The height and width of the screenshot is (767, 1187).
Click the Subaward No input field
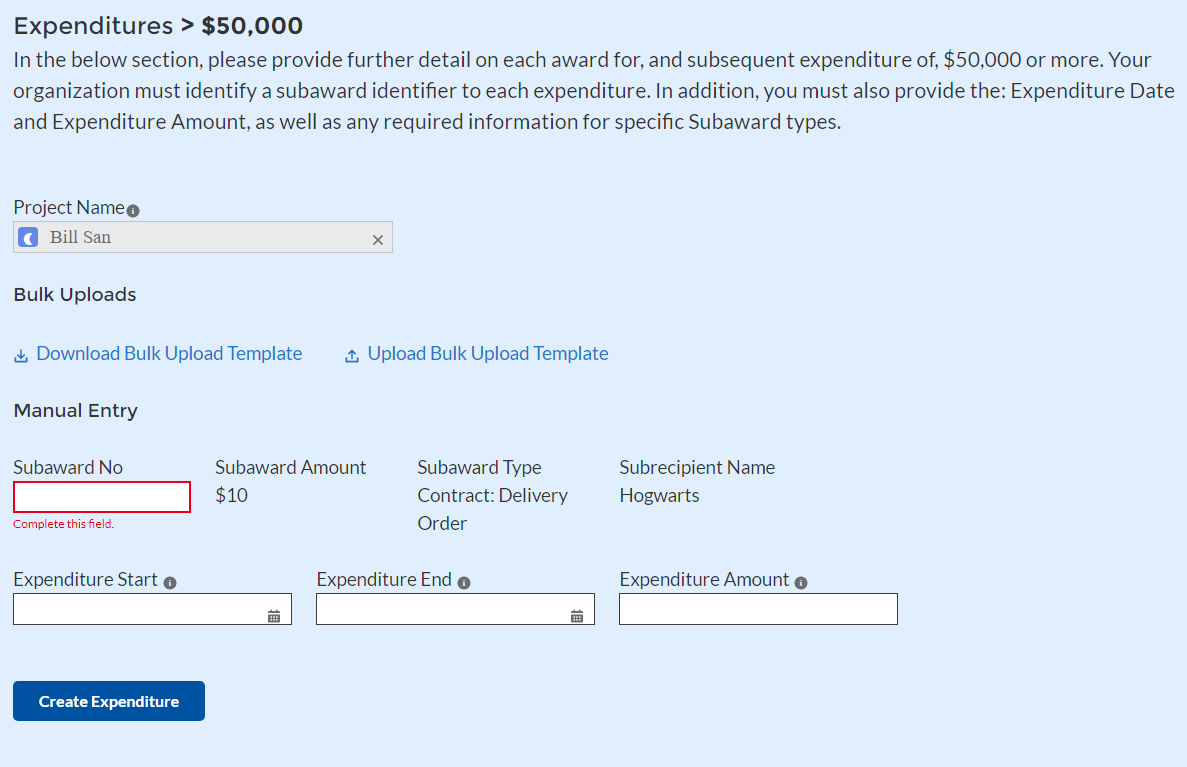[102, 497]
